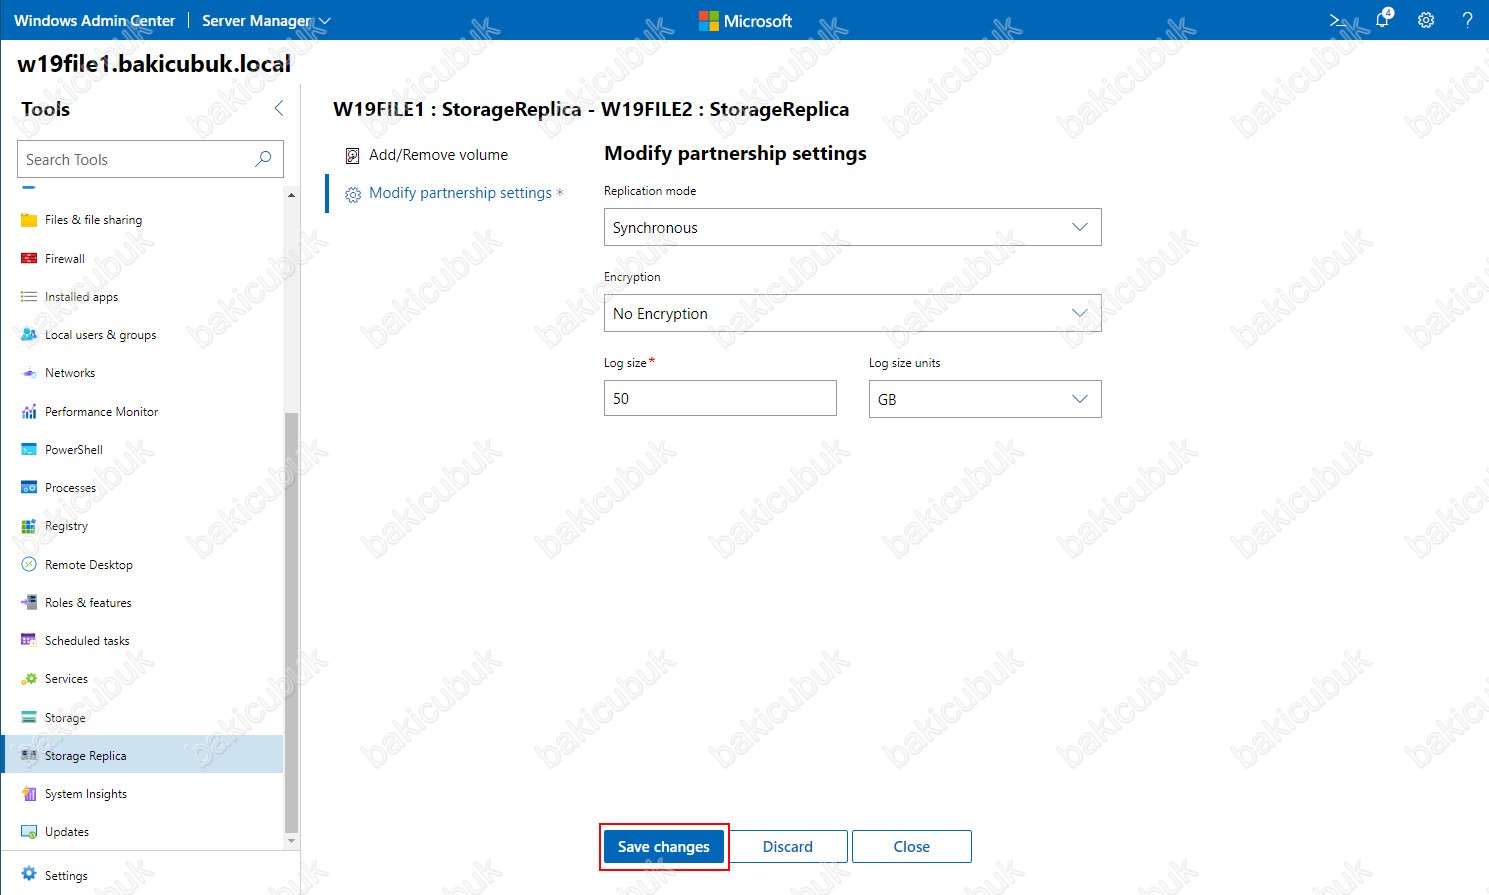Click the Local users & groups icon
The image size is (1489, 895).
pyautogui.click(x=29, y=335)
